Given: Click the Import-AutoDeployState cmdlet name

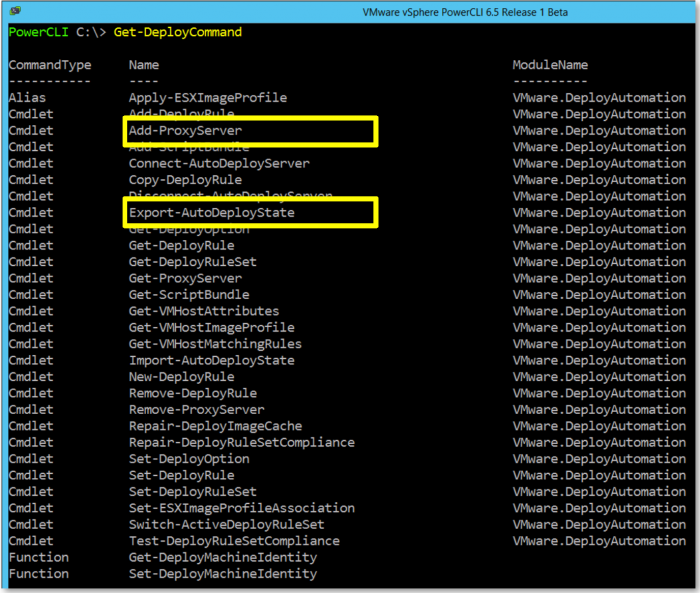Looking at the screenshot, I should 212,361.
